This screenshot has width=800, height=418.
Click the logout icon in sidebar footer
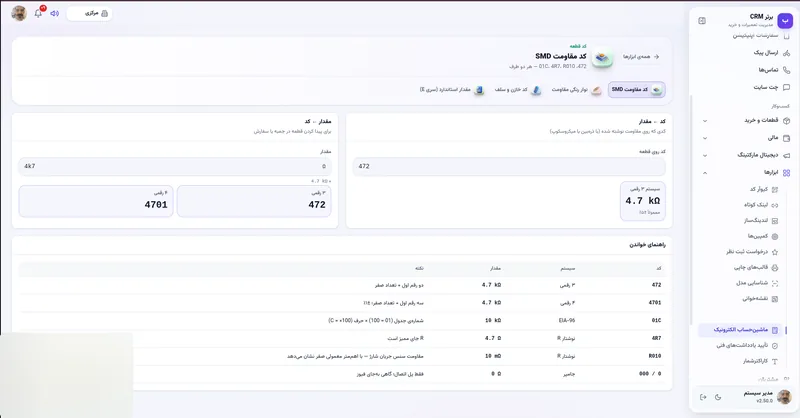tap(703, 397)
